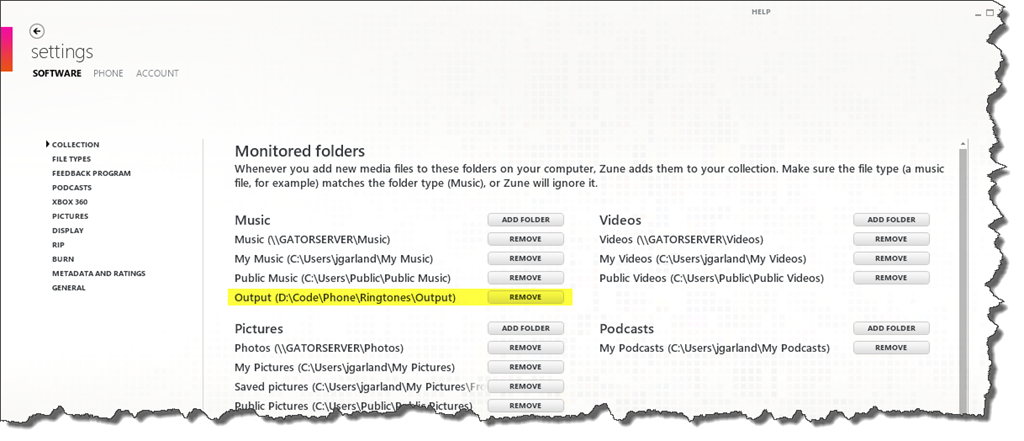This screenshot has width=1024, height=441.
Task: Switch to the ACCOUNT tab
Action: [157, 73]
